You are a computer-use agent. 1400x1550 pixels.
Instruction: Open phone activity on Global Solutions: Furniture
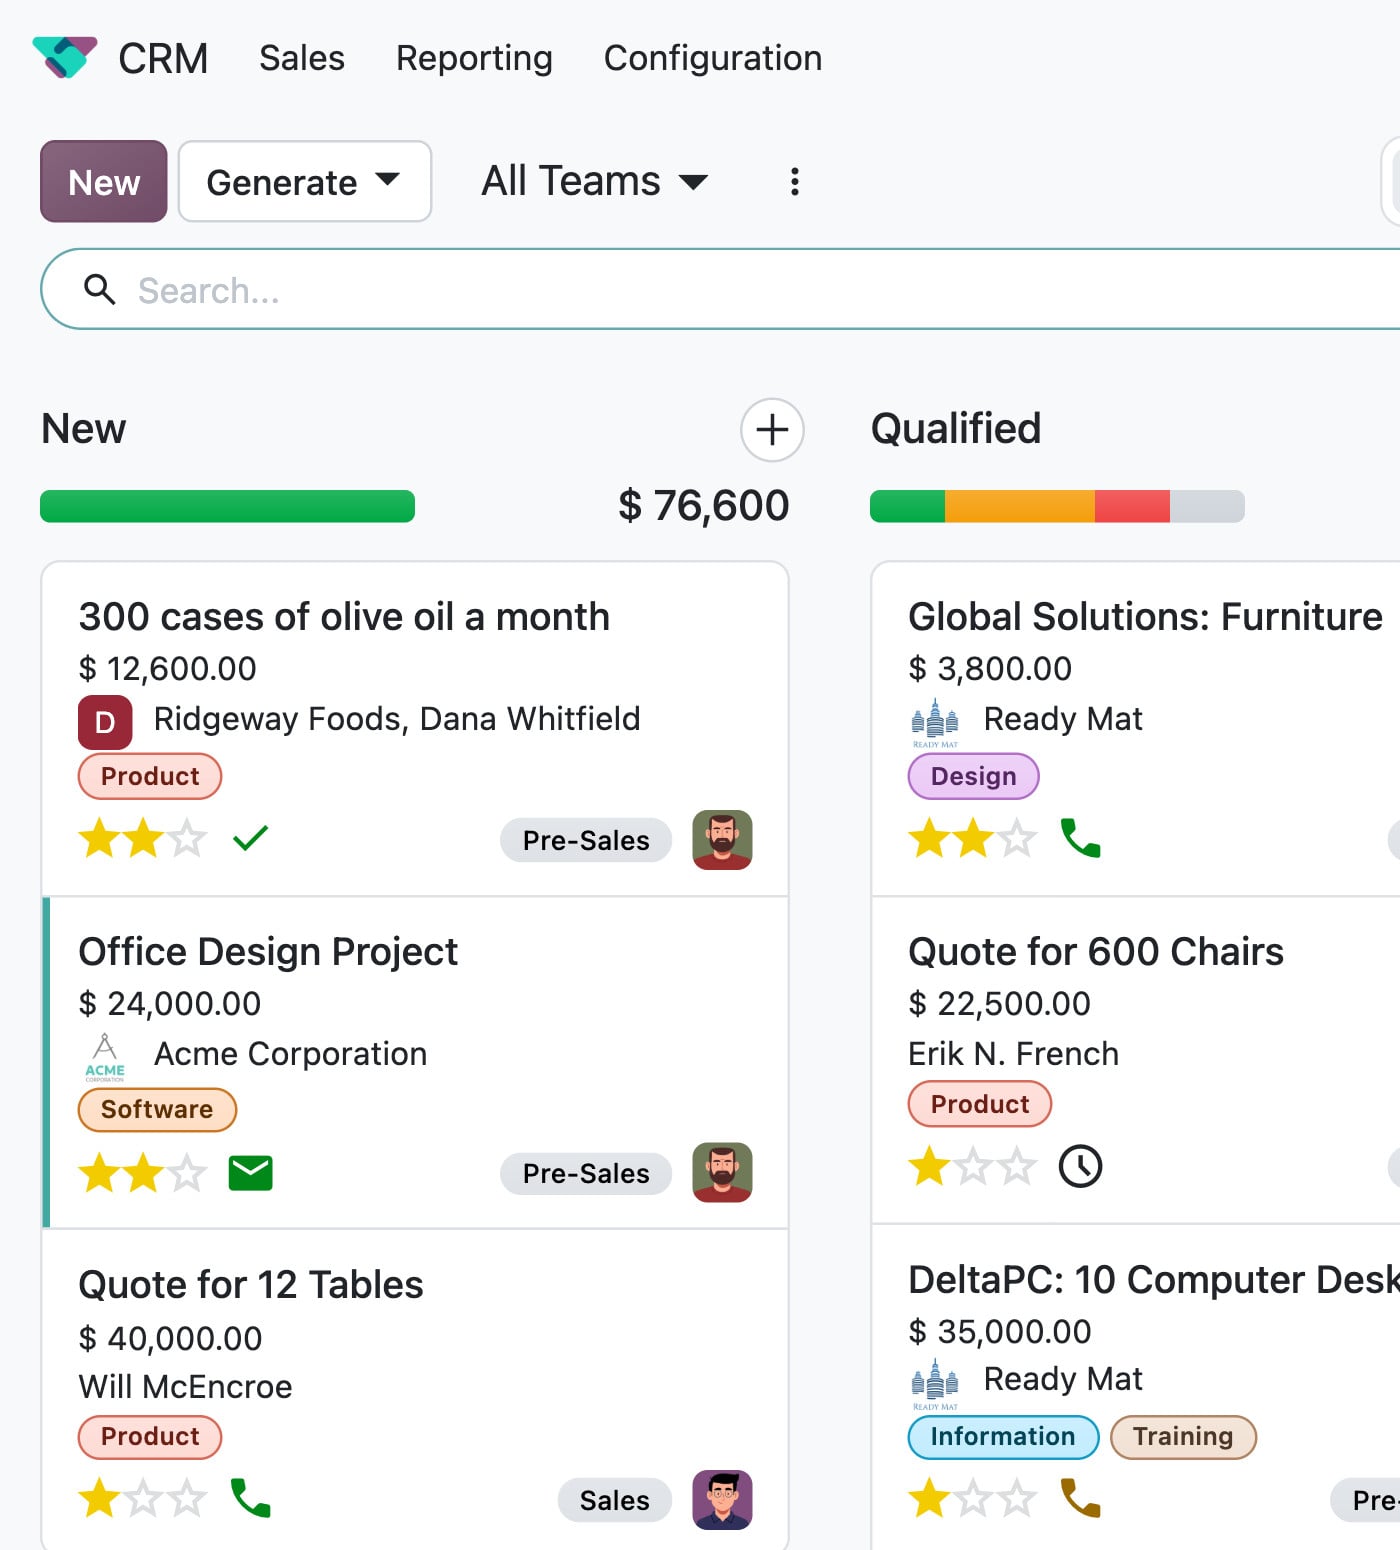1080,838
